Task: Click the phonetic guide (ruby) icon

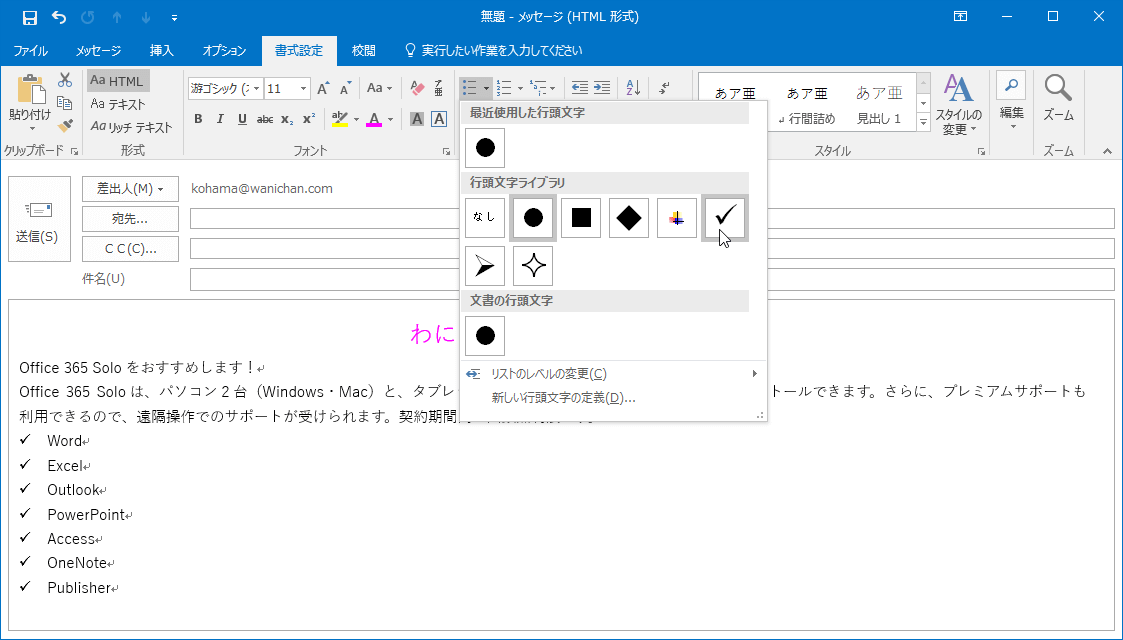Action: pyautogui.click(x=438, y=88)
